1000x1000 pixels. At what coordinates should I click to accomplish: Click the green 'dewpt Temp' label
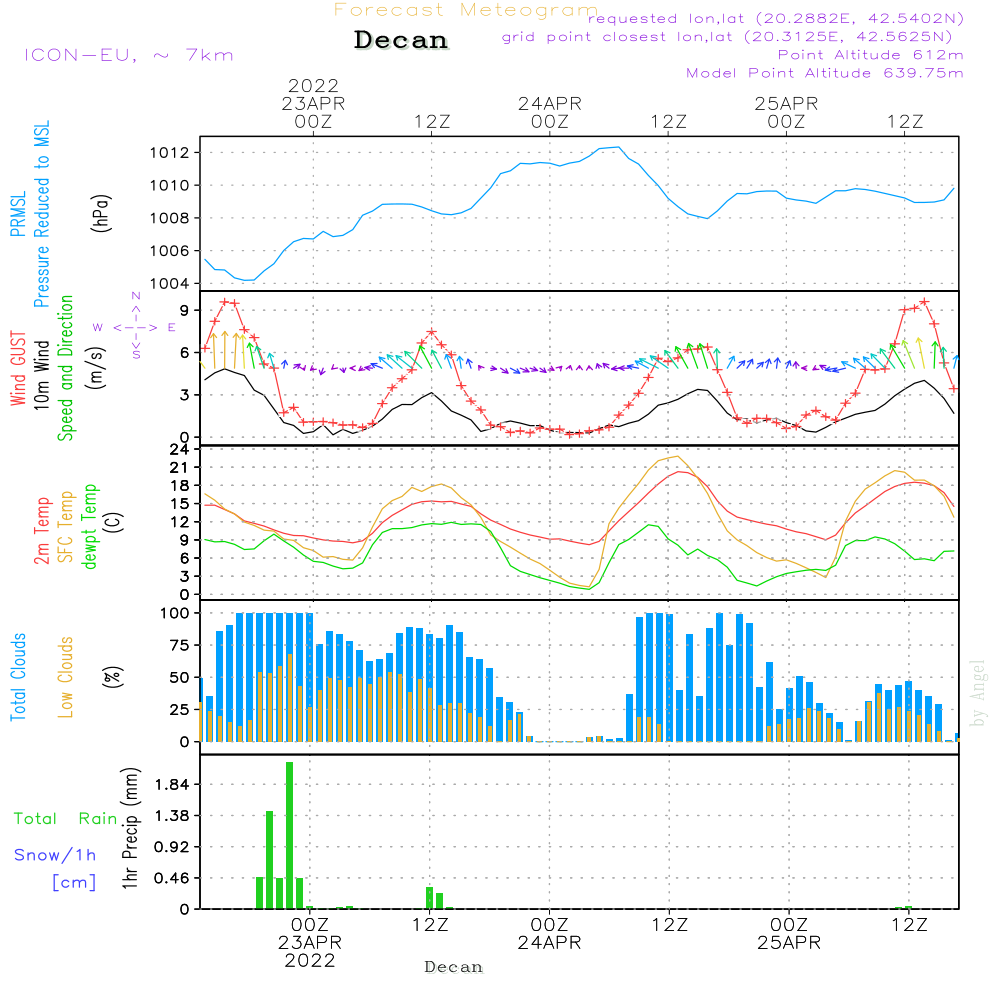[90, 527]
